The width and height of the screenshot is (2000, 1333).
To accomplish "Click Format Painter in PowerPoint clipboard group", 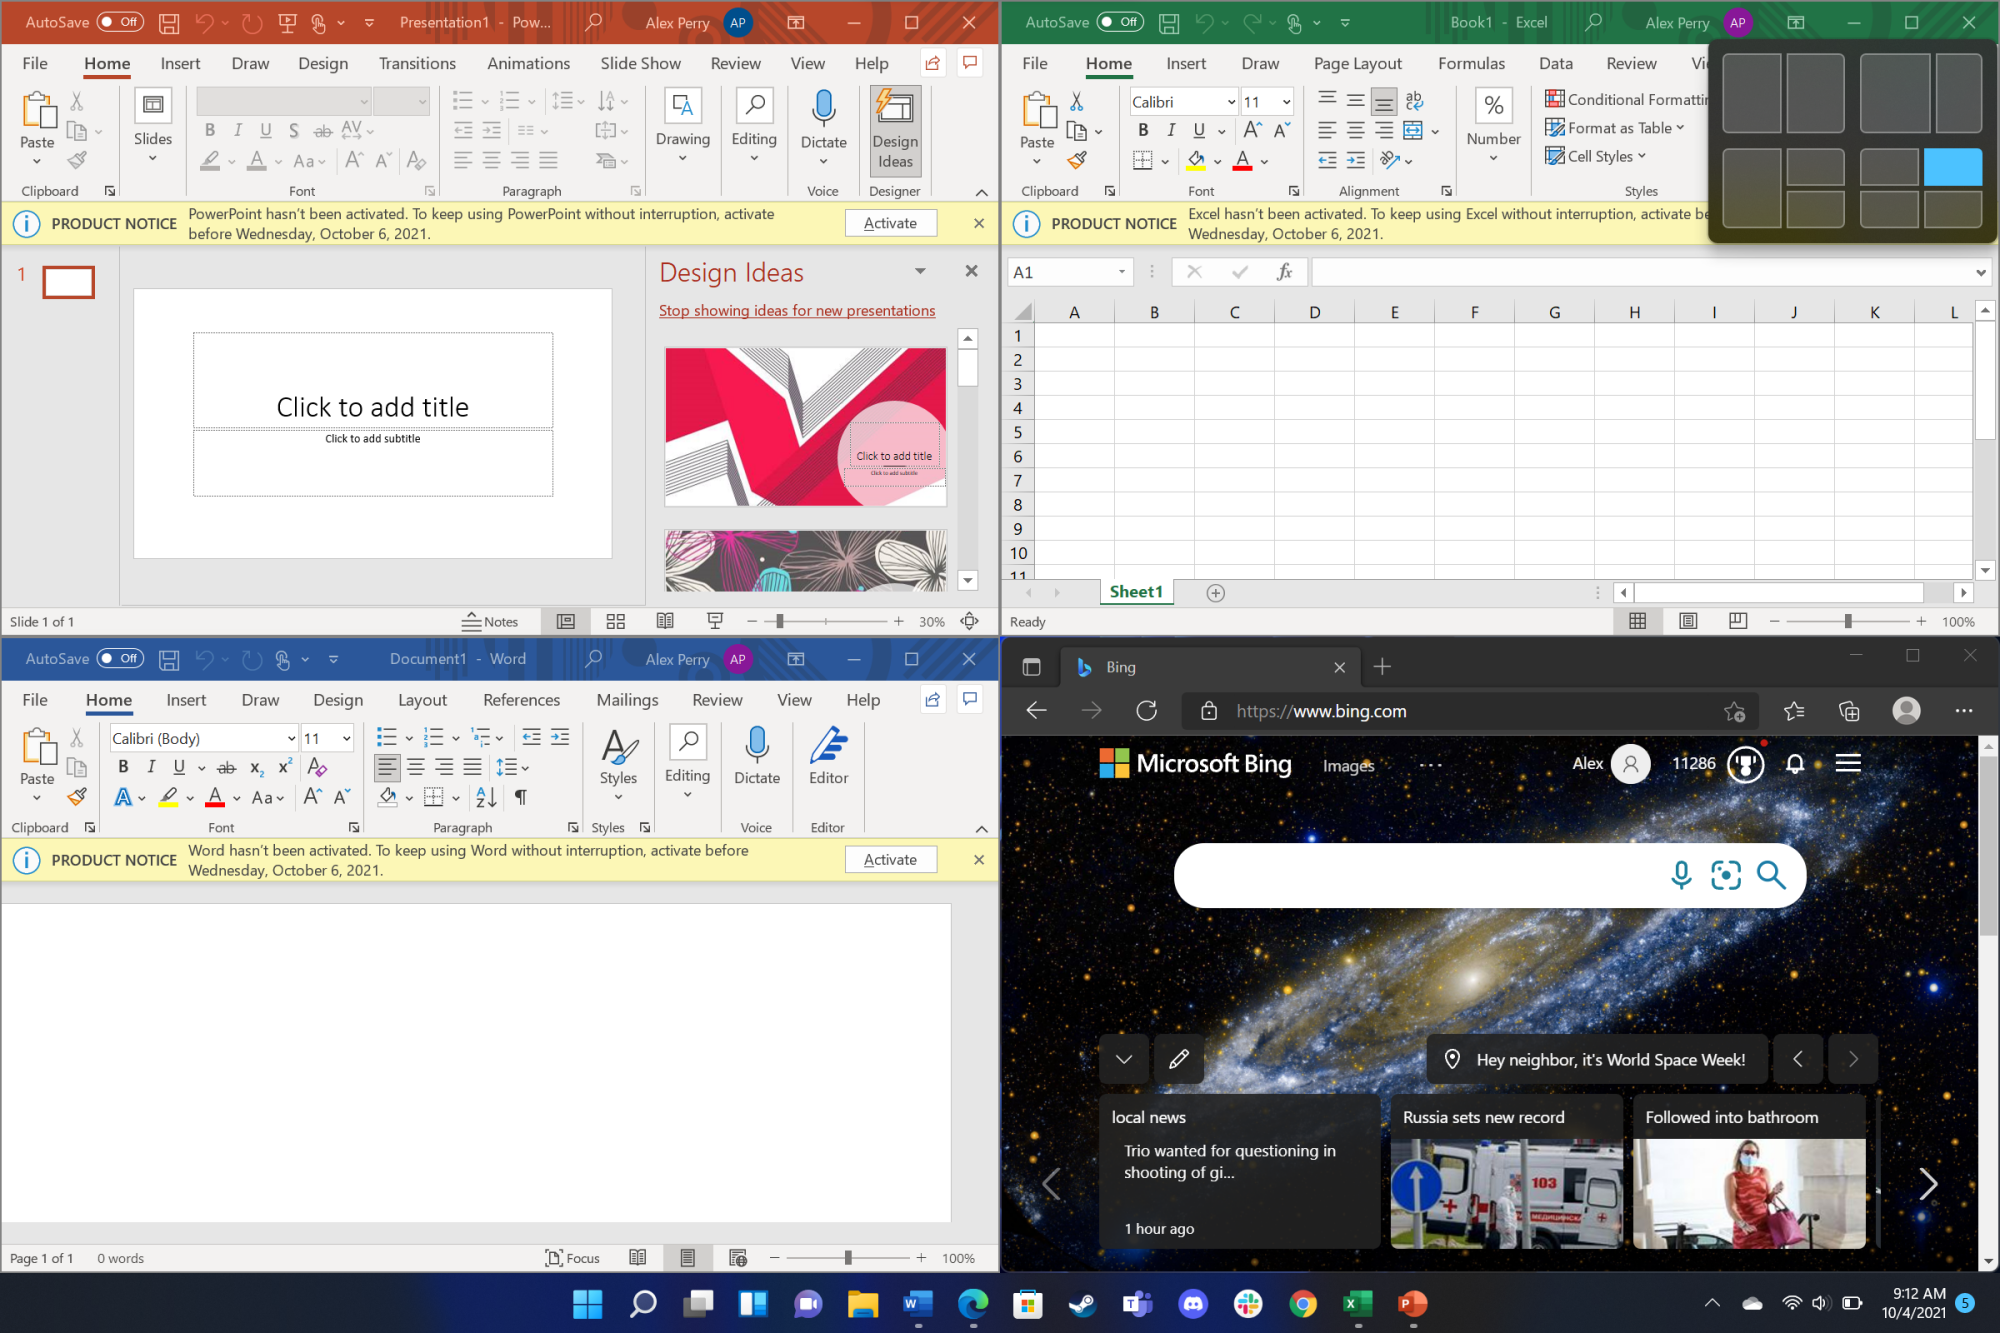I will click(77, 160).
